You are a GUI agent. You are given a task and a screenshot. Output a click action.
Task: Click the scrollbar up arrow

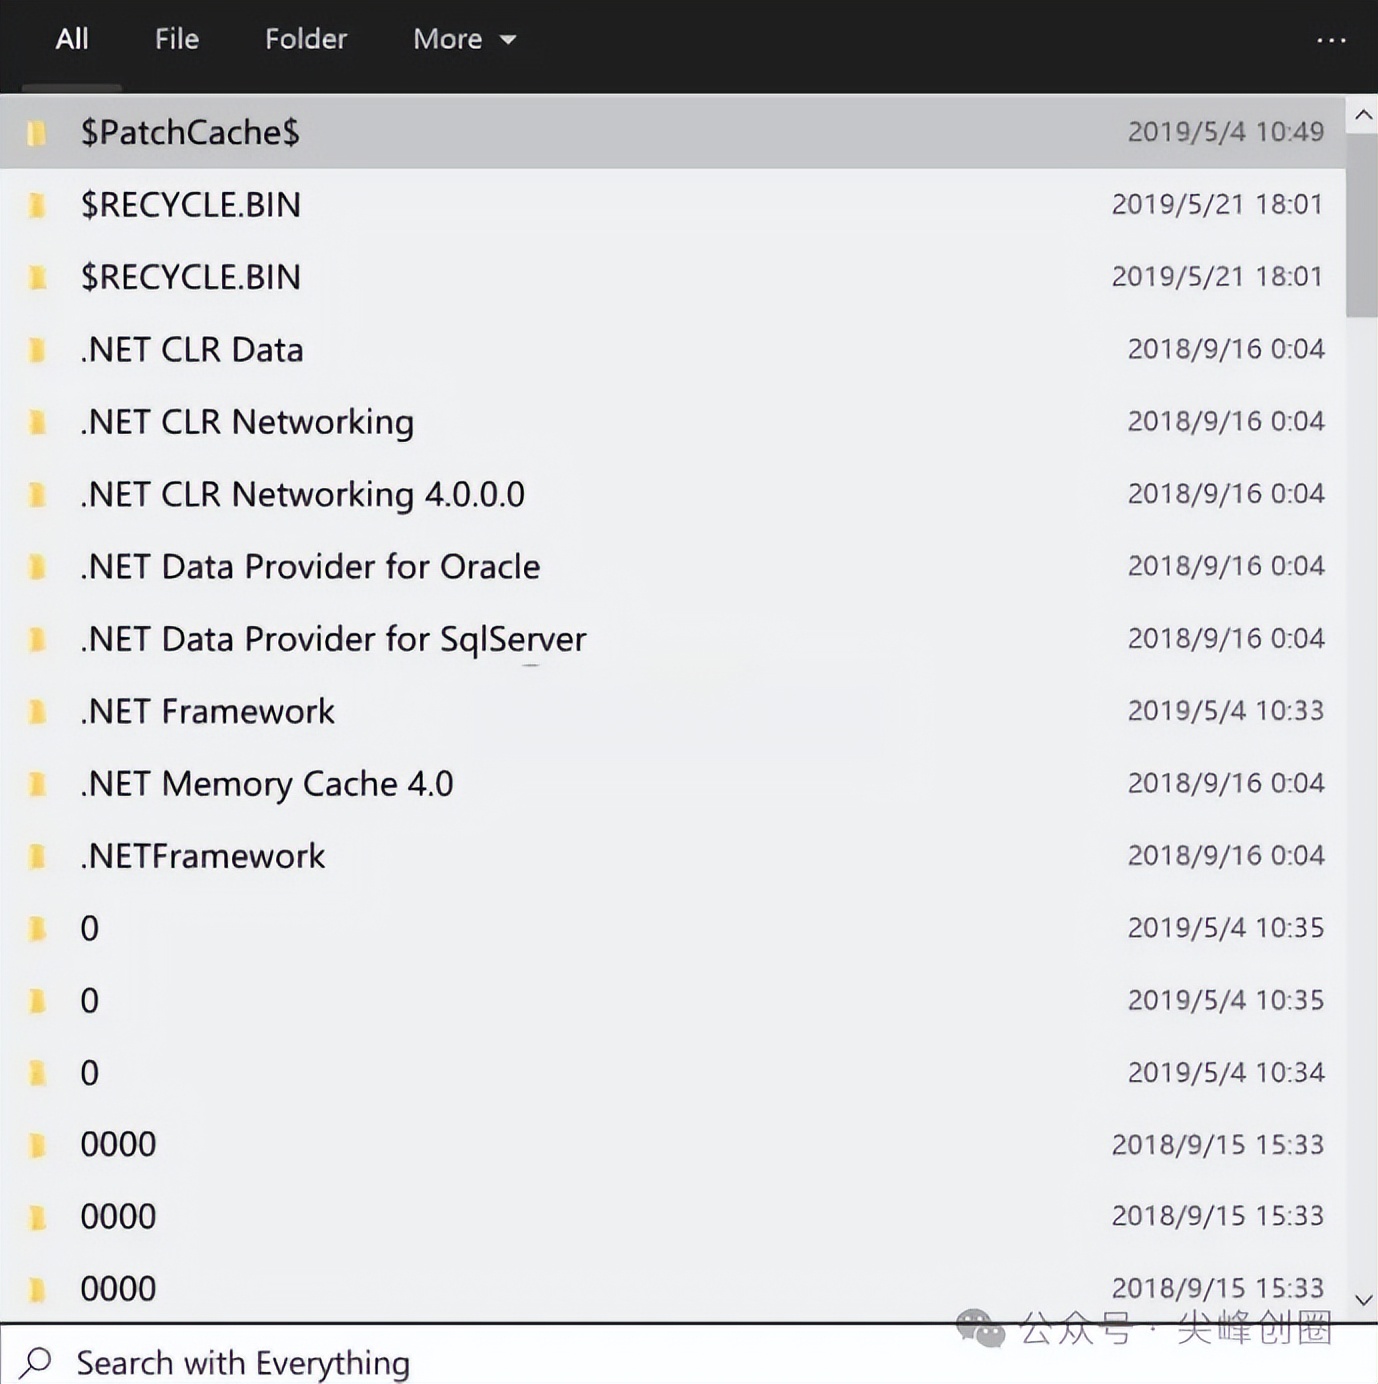tap(1362, 115)
